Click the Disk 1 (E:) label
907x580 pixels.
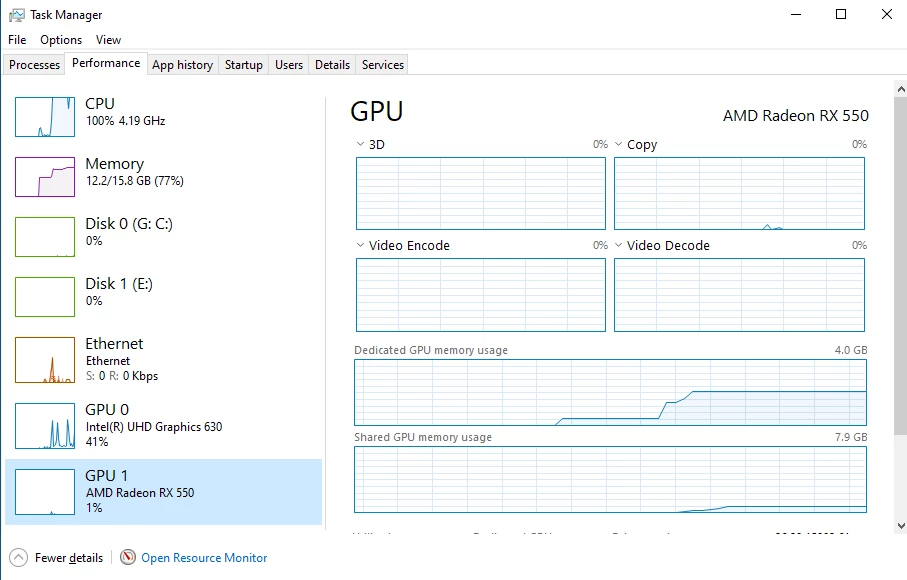119,284
